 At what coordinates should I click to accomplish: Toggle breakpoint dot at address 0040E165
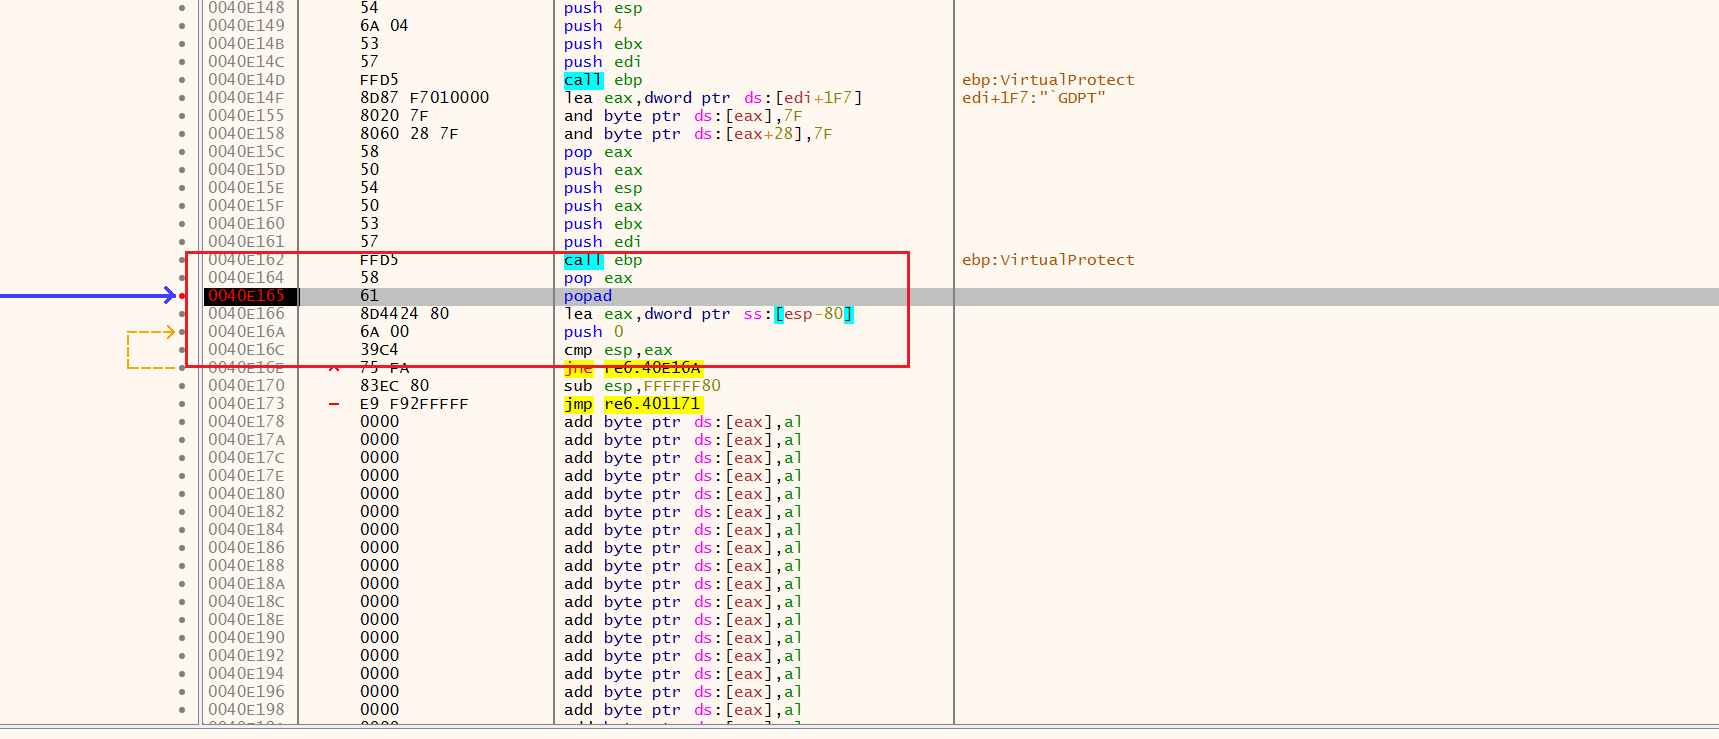tap(182, 296)
